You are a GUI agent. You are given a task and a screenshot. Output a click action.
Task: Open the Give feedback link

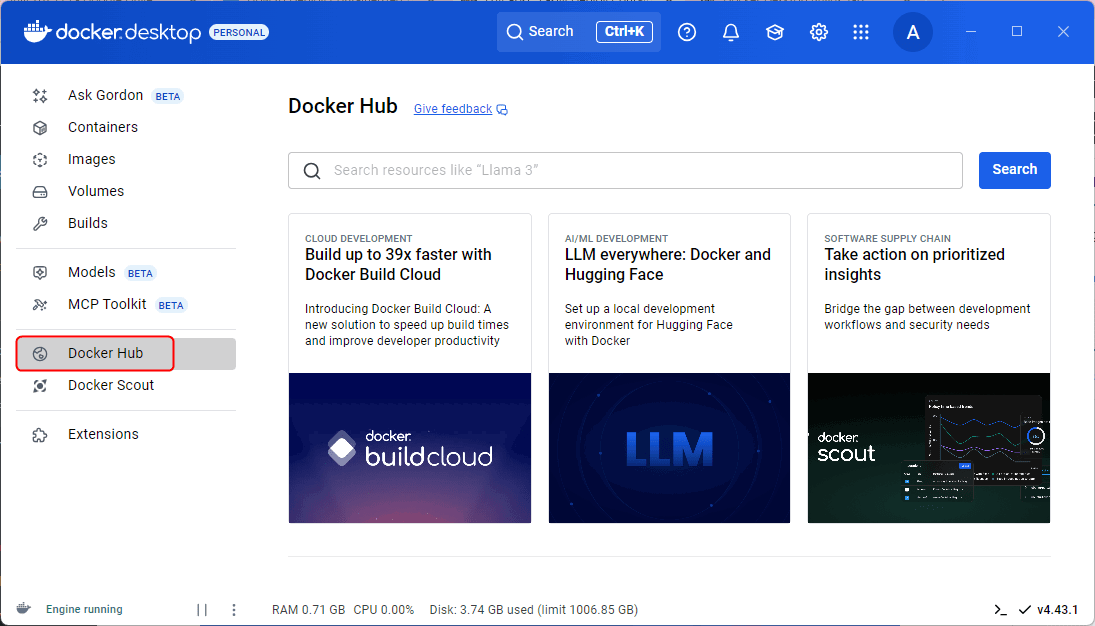coord(452,108)
